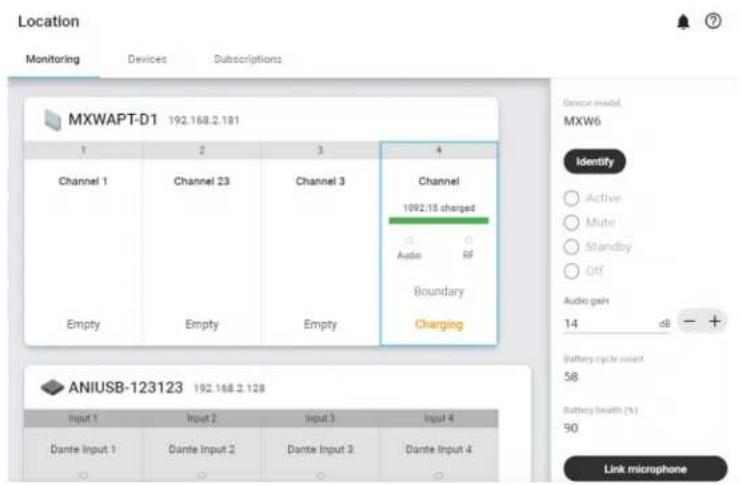The image size is (740, 485).
Task: Choose the Off radio option
Action: (571, 271)
